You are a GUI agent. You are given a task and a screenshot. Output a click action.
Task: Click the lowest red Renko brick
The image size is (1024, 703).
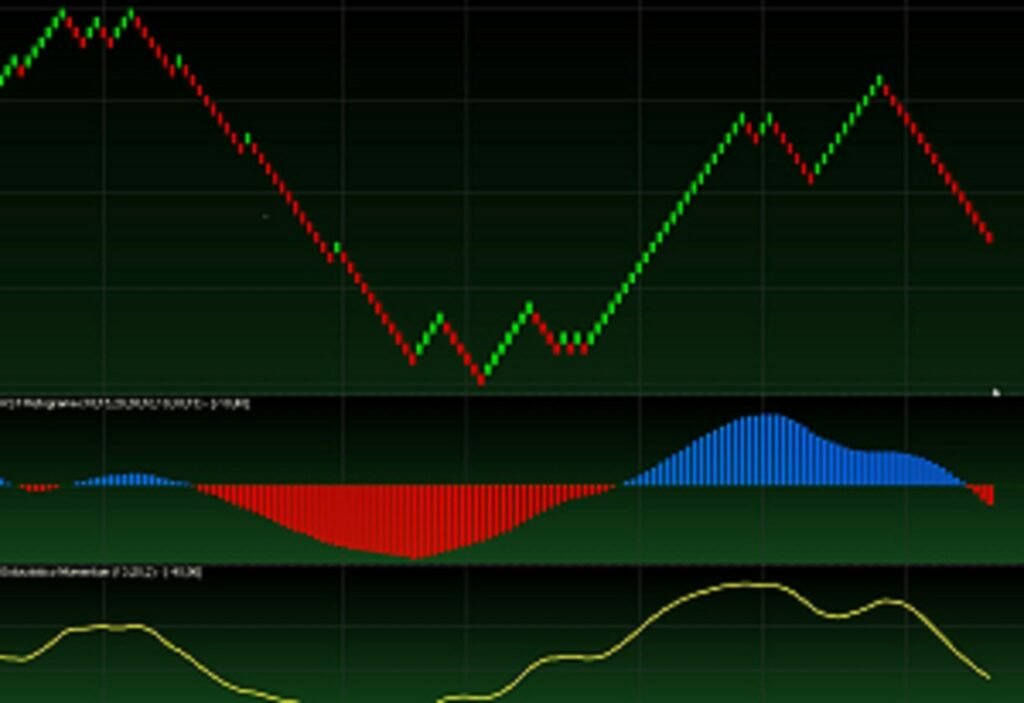[483, 378]
